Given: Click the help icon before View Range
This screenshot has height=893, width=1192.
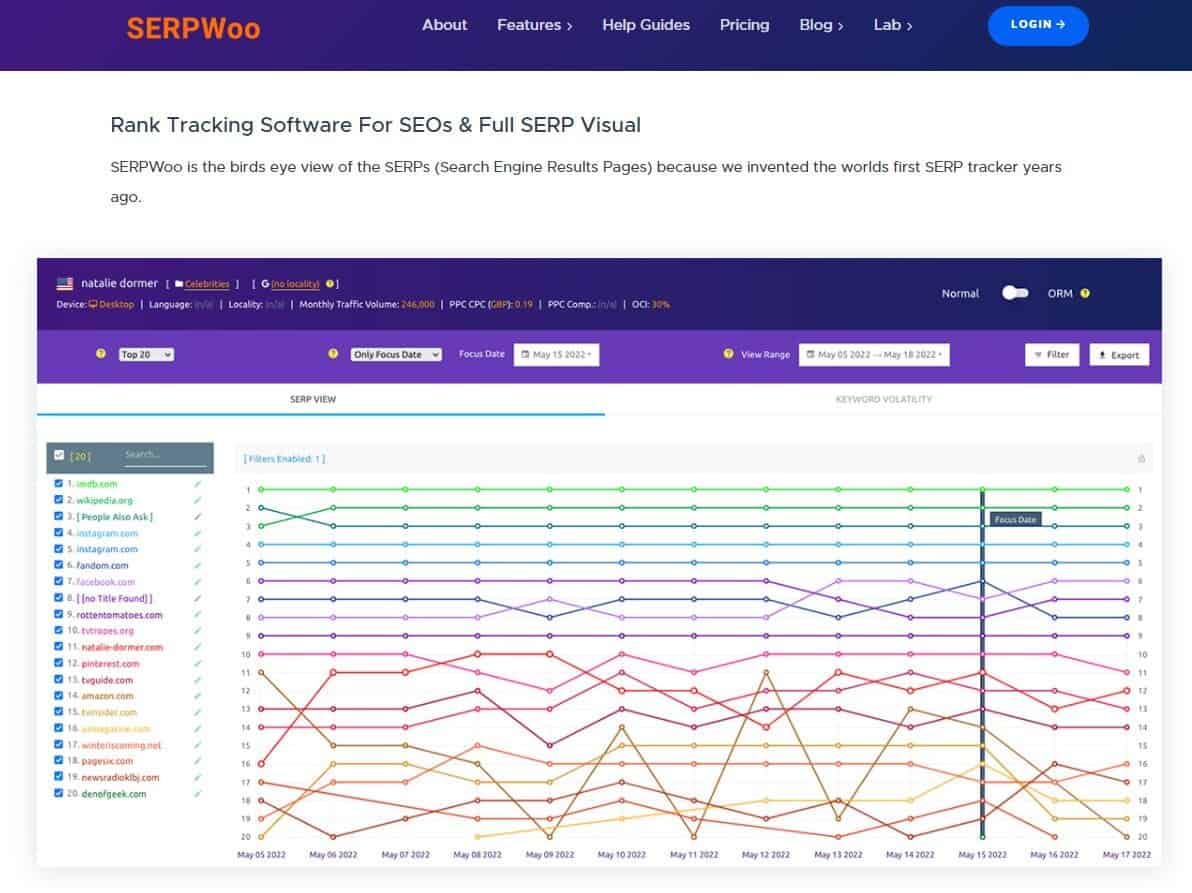Looking at the screenshot, I should (x=728, y=353).
